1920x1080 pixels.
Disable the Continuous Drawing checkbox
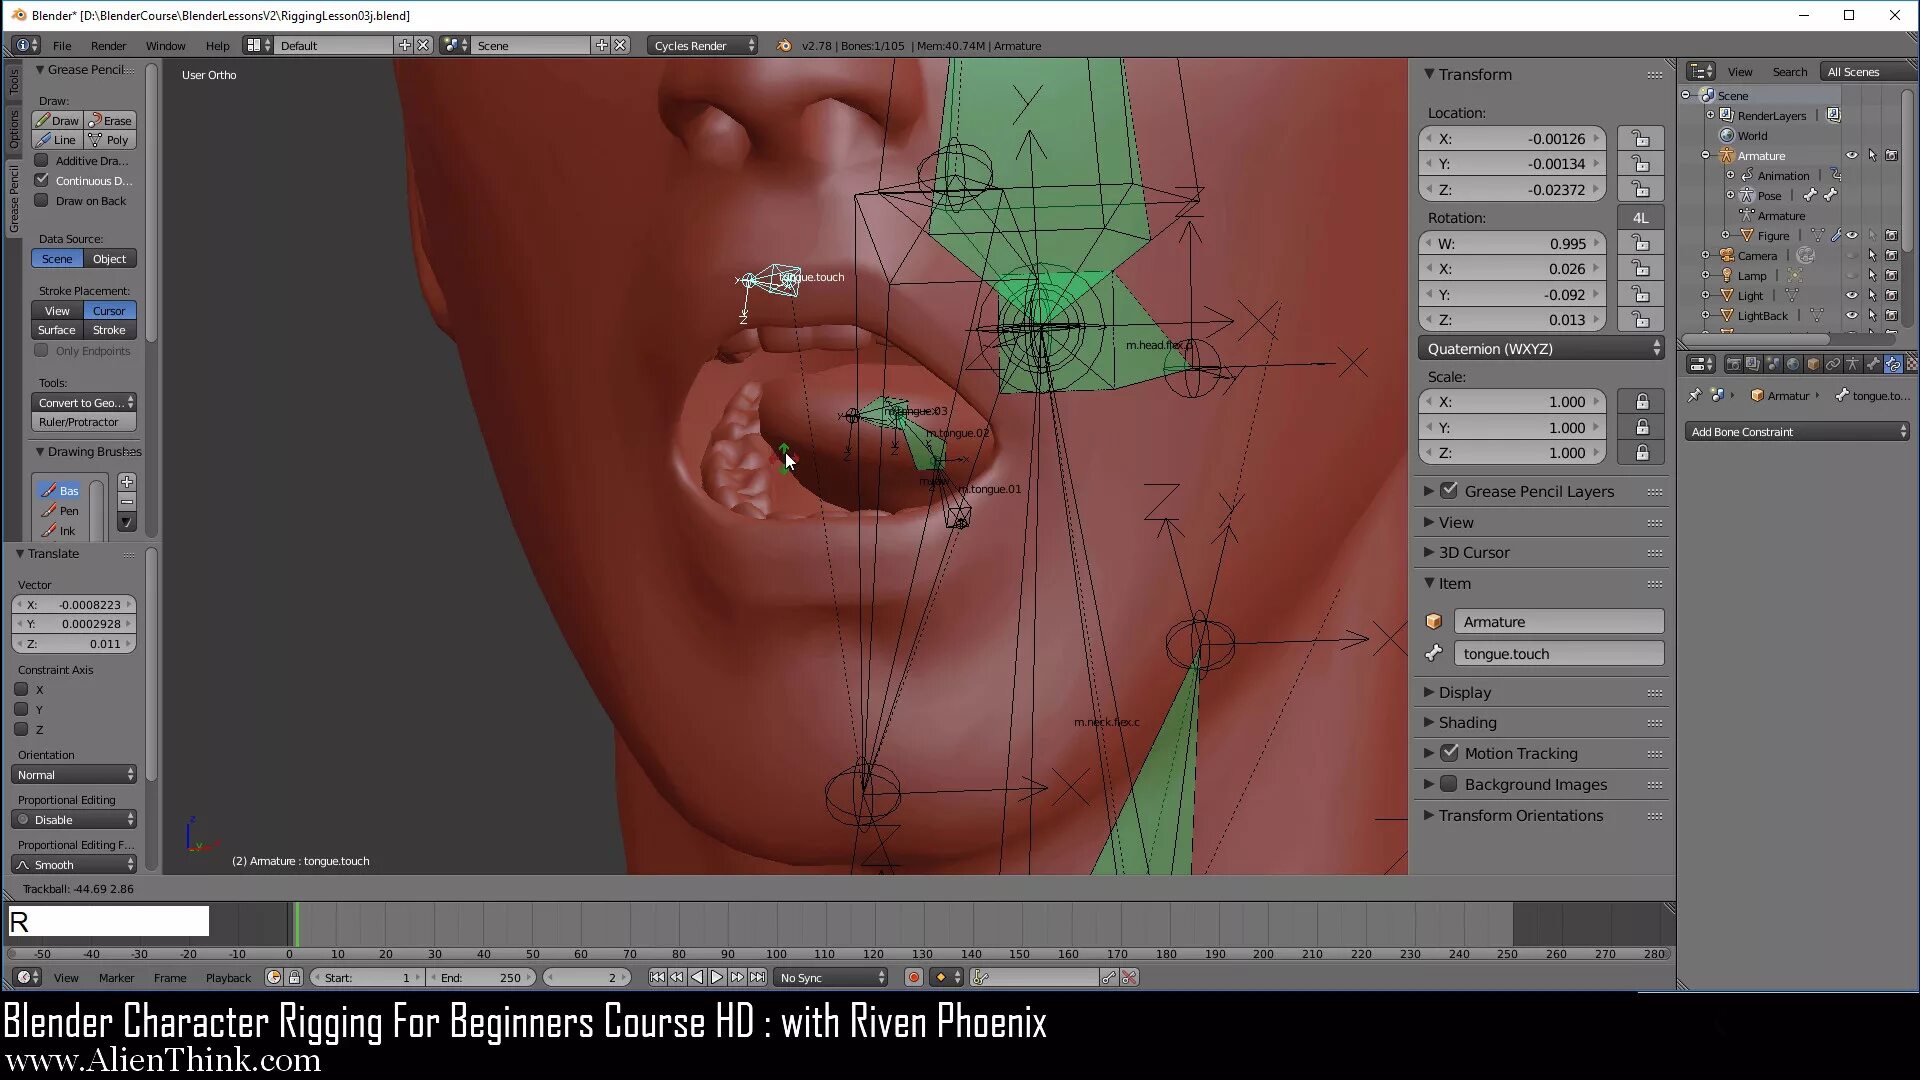coord(42,181)
